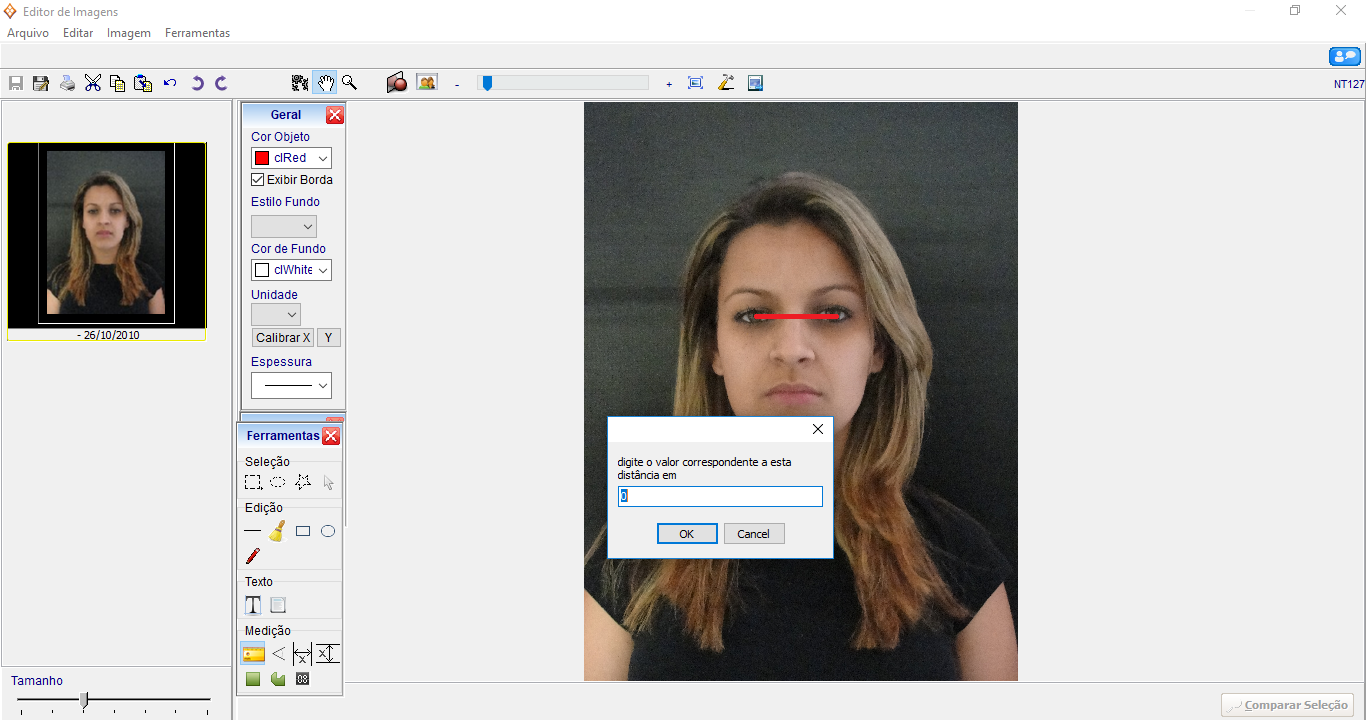
Task: Click the scissors cut icon
Action: pyautogui.click(x=93, y=83)
